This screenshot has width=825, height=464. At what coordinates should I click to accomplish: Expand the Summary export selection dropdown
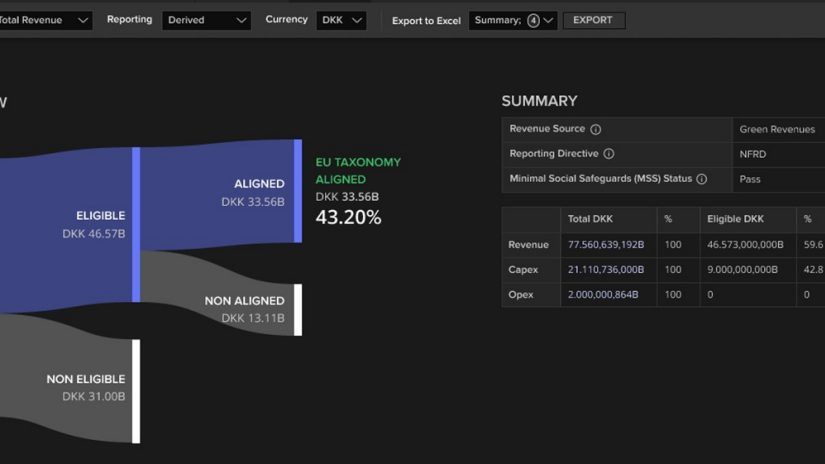click(x=548, y=20)
